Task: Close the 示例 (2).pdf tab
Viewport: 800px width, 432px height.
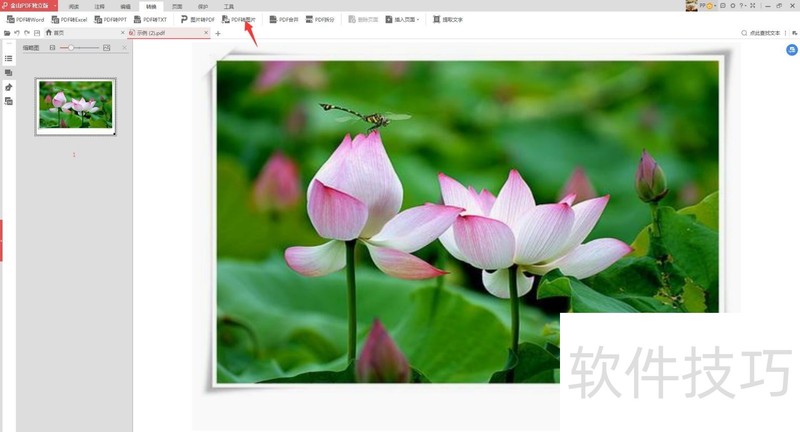Action: (206, 33)
